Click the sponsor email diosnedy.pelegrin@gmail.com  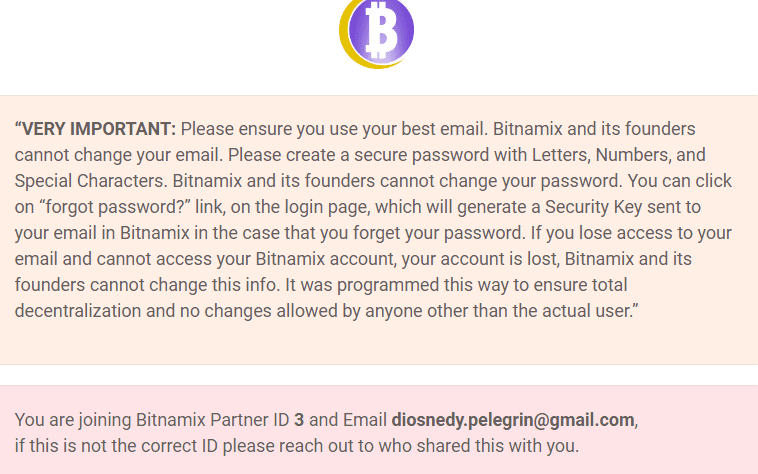point(513,420)
